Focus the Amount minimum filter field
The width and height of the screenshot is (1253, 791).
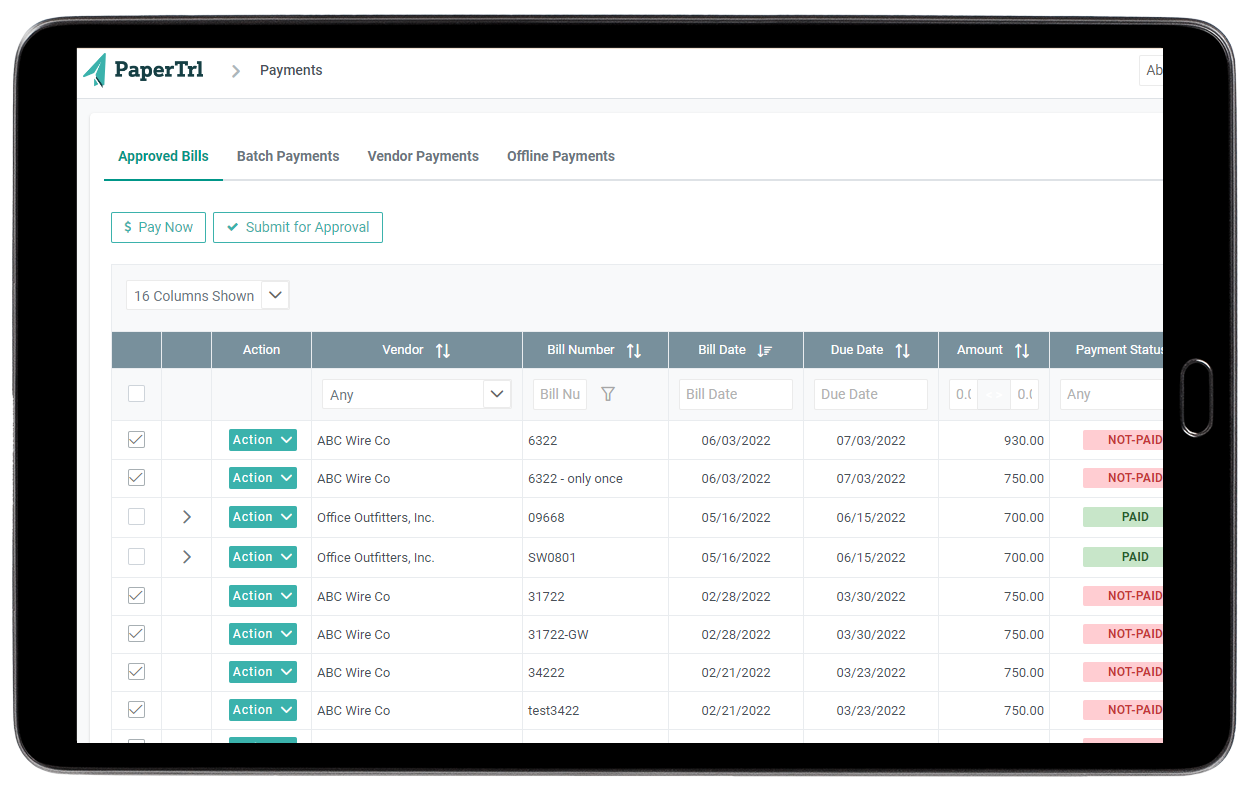963,394
